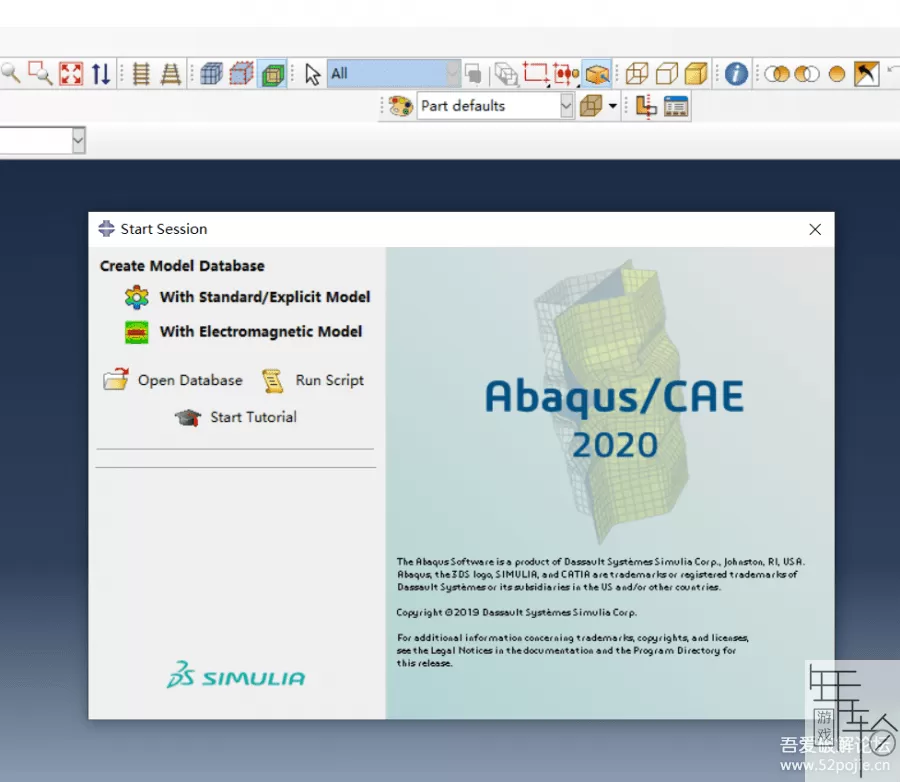Toggle the highlighted orange cube selection icon
900x782 pixels.
click(597, 74)
